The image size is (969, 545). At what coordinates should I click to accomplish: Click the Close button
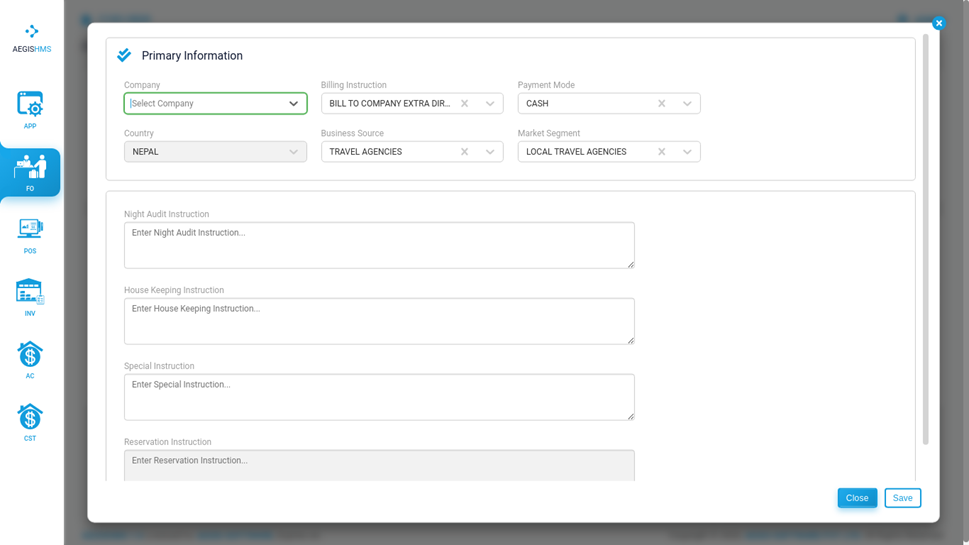point(857,497)
